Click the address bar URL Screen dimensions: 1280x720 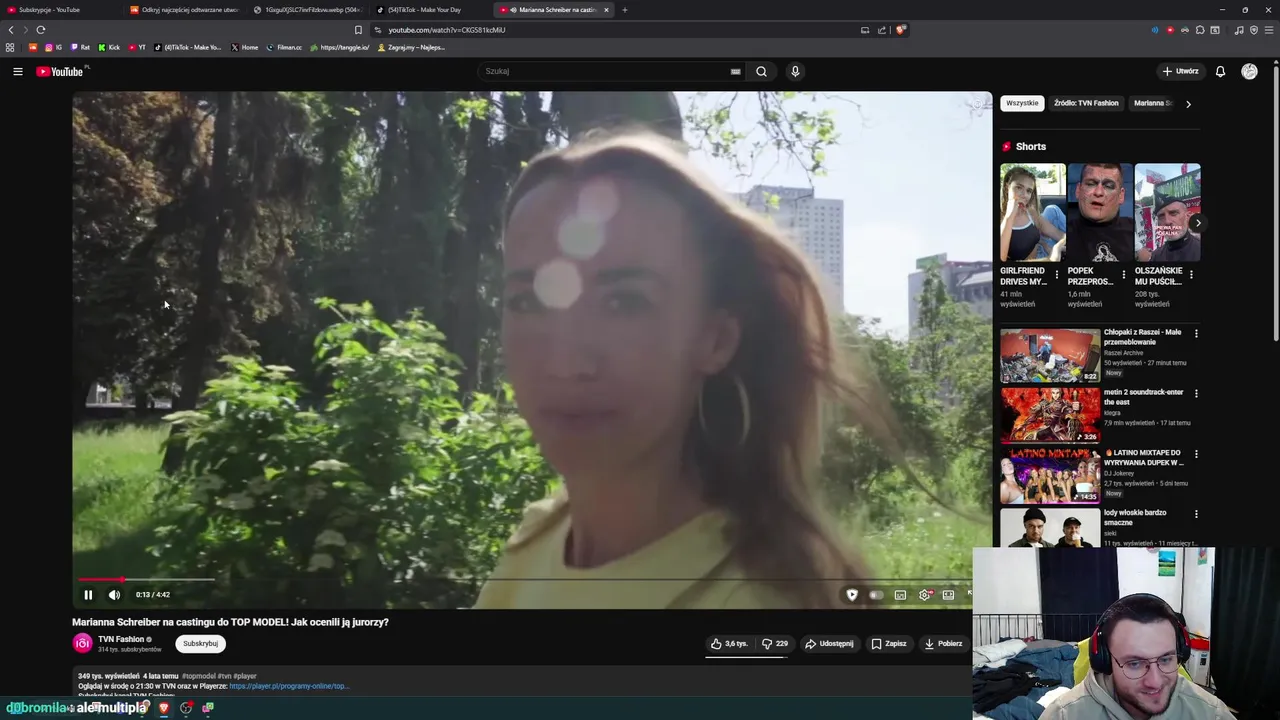click(x=447, y=30)
